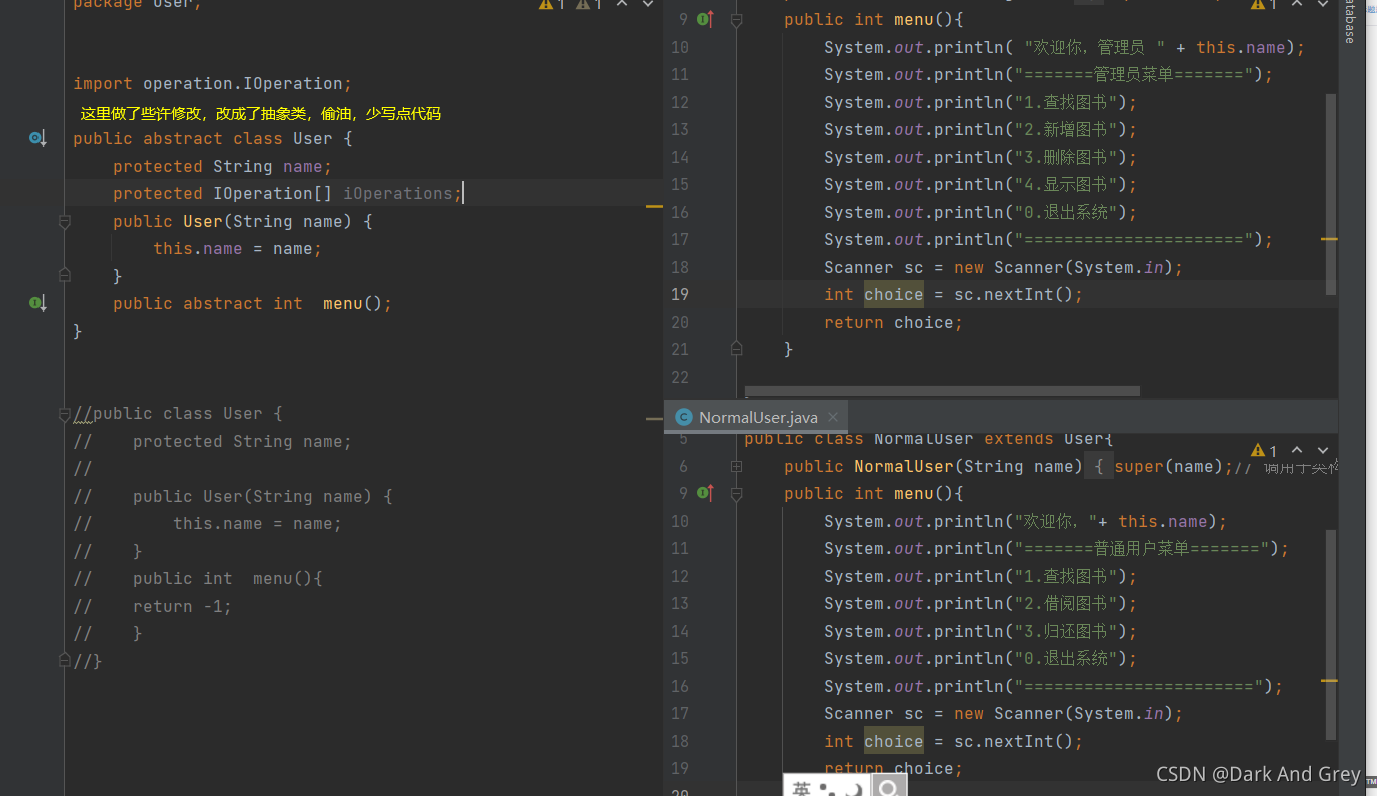Click the yellow warning stripe in NormalUser.java editor
This screenshot has width=1377, height=796.
pyautogui.click(x=1329, y=680)
